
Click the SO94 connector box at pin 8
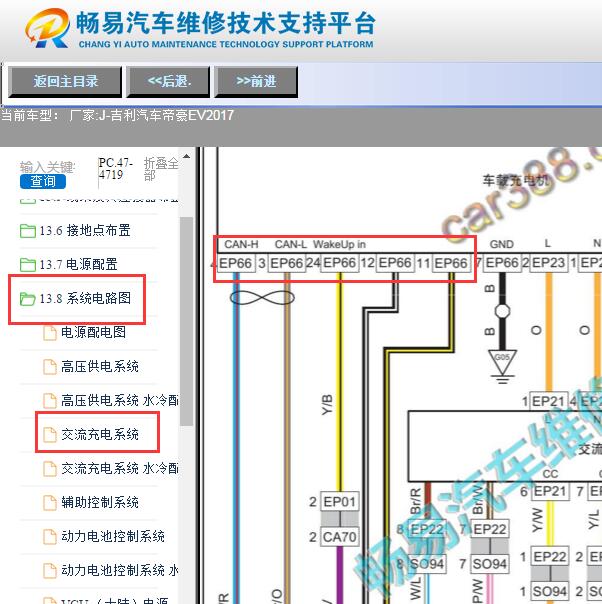[x=427, y=564]
